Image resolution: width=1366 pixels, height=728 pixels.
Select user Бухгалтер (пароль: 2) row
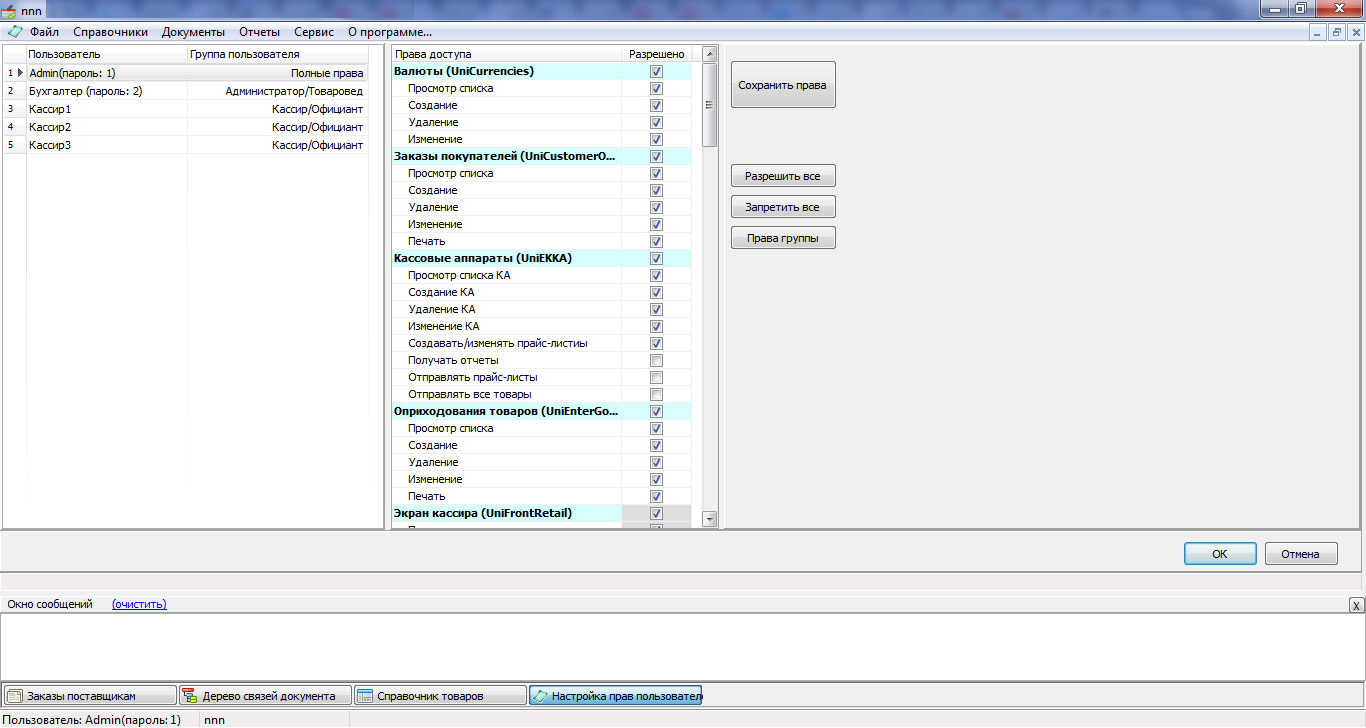(185, 91)
